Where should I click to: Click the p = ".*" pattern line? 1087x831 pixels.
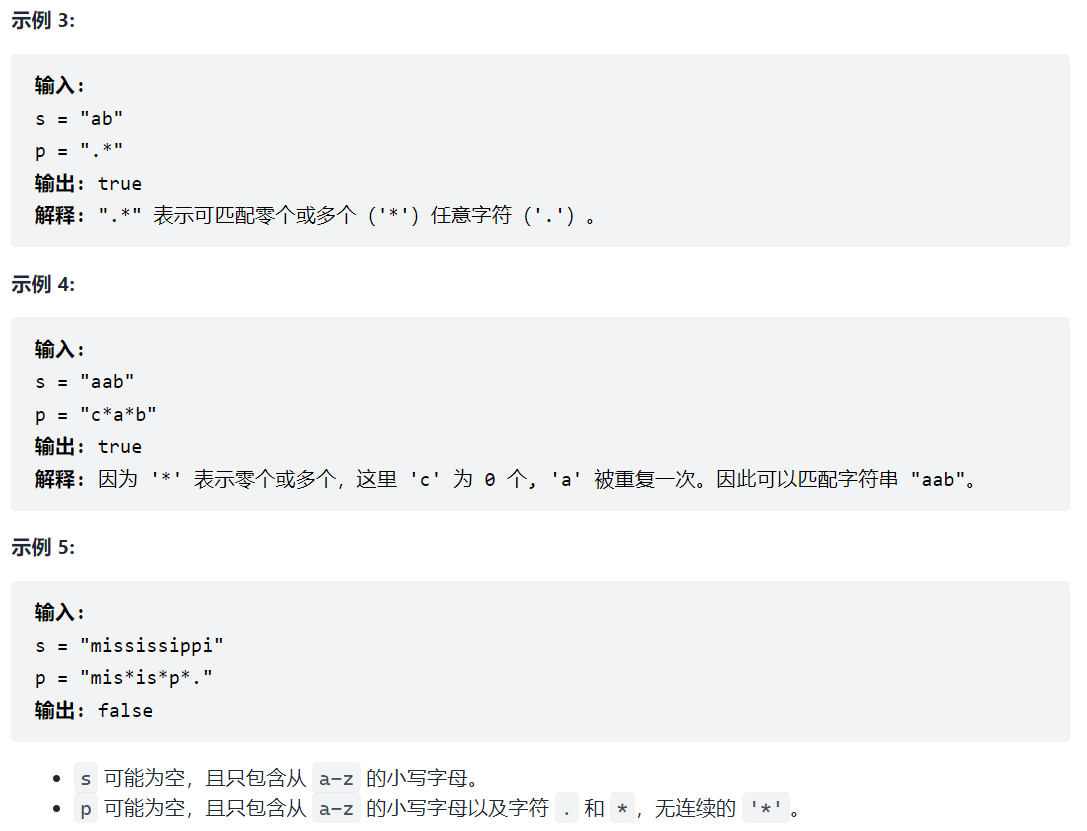tap(79, 150)
